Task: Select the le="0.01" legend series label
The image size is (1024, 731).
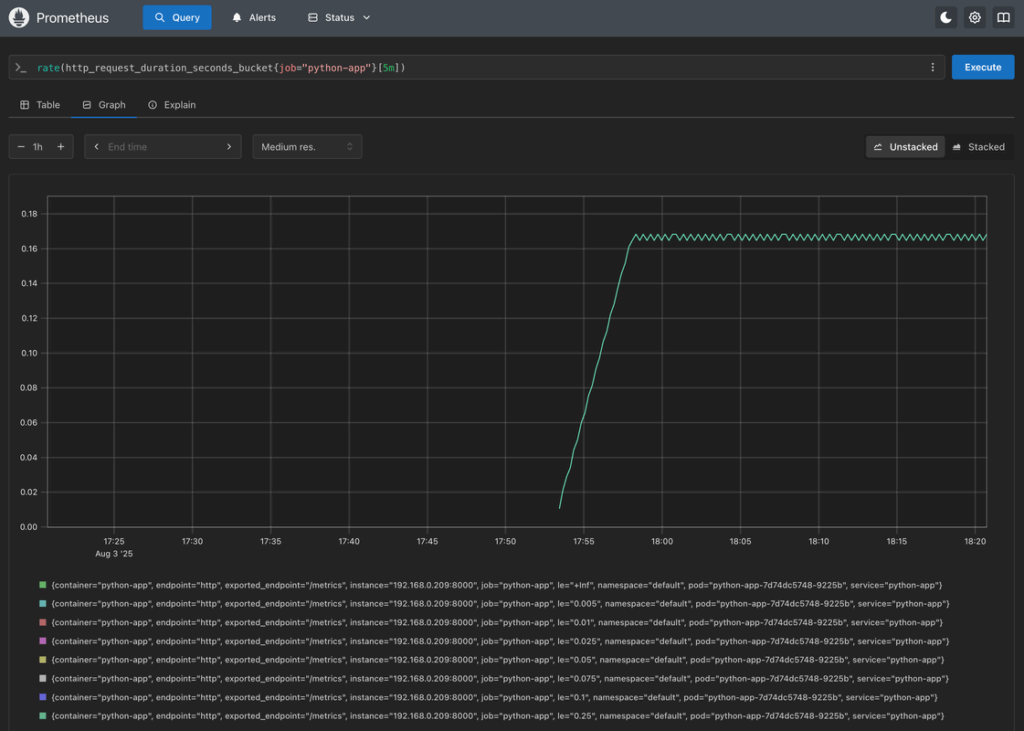Action: click(x=497, y=623)
